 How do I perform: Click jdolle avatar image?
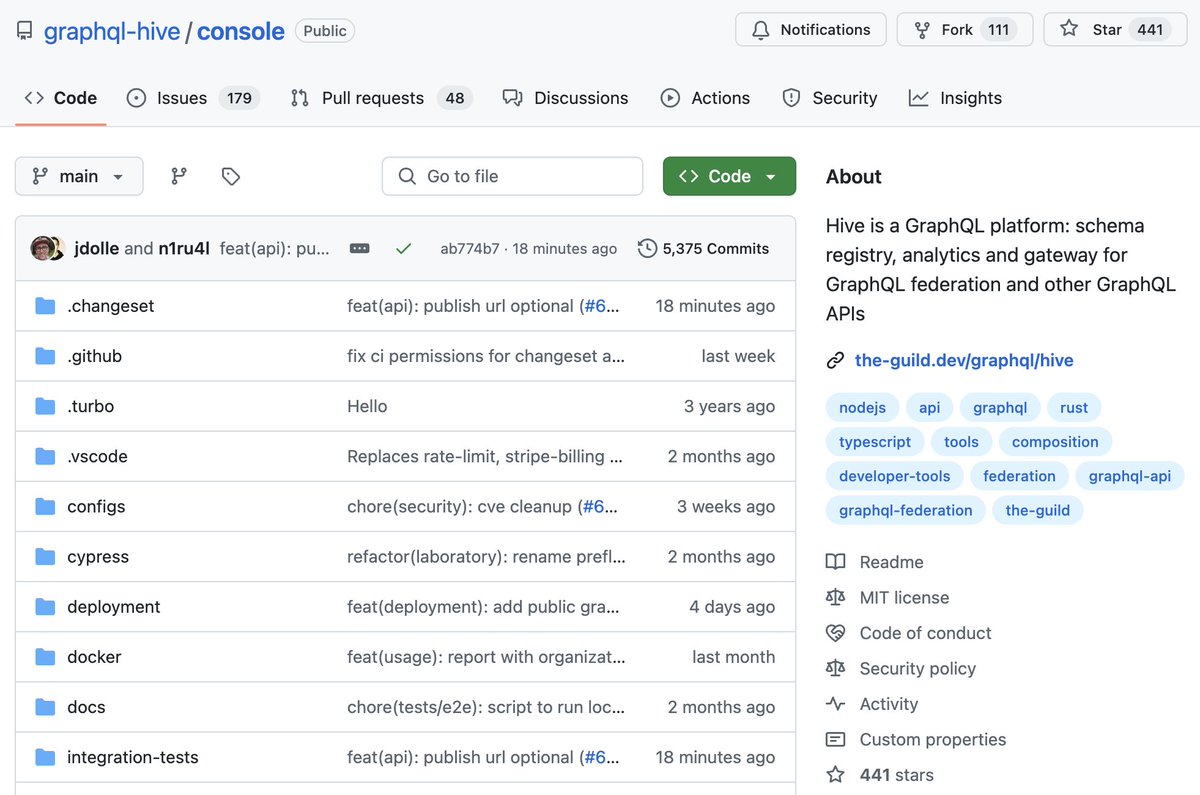coord(42,248)
